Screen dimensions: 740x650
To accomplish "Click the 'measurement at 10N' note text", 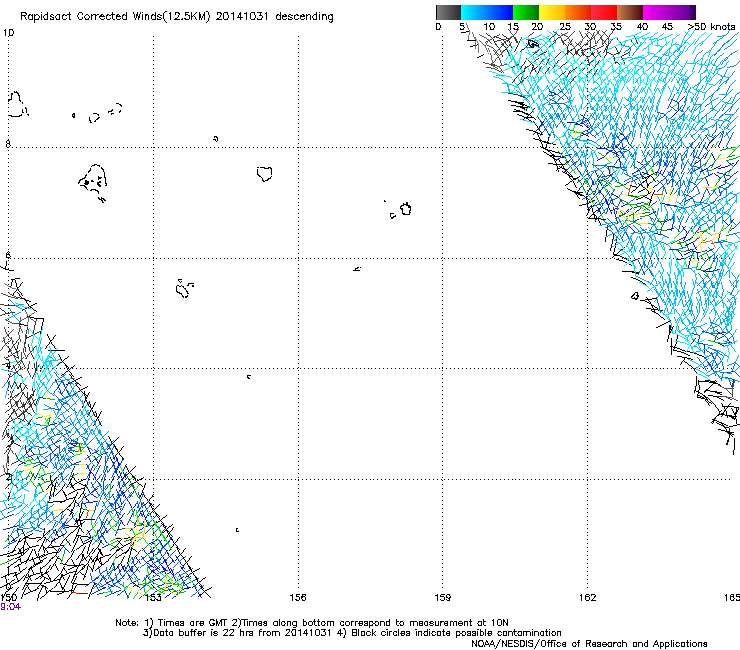I will (x=461, y=623).
